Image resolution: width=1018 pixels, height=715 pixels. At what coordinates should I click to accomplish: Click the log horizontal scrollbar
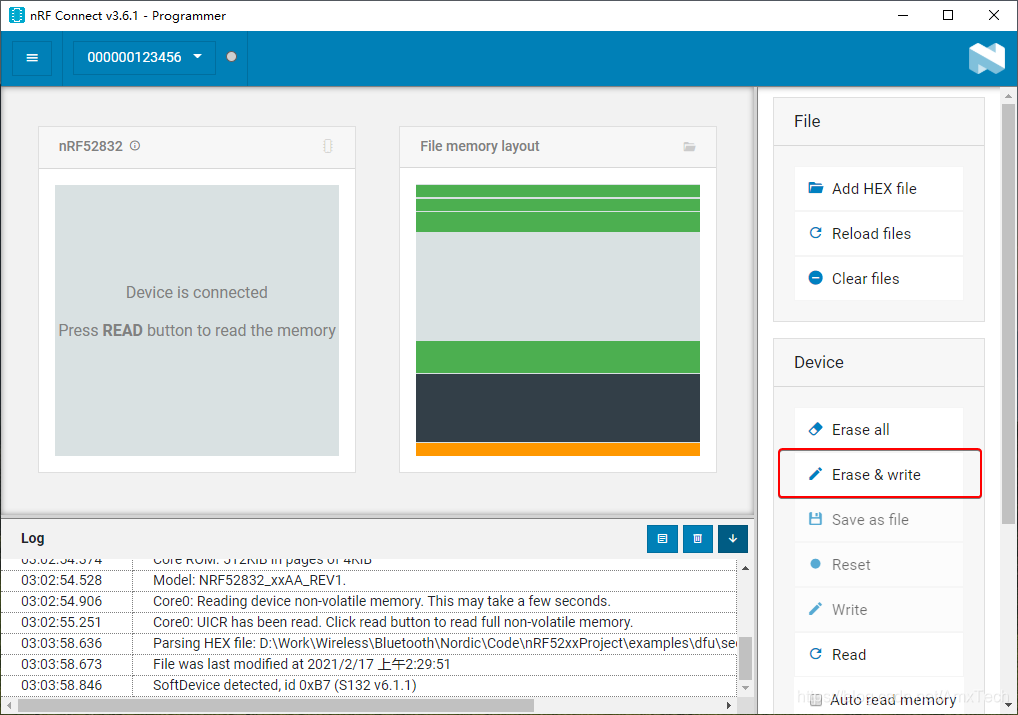(276, 705)
